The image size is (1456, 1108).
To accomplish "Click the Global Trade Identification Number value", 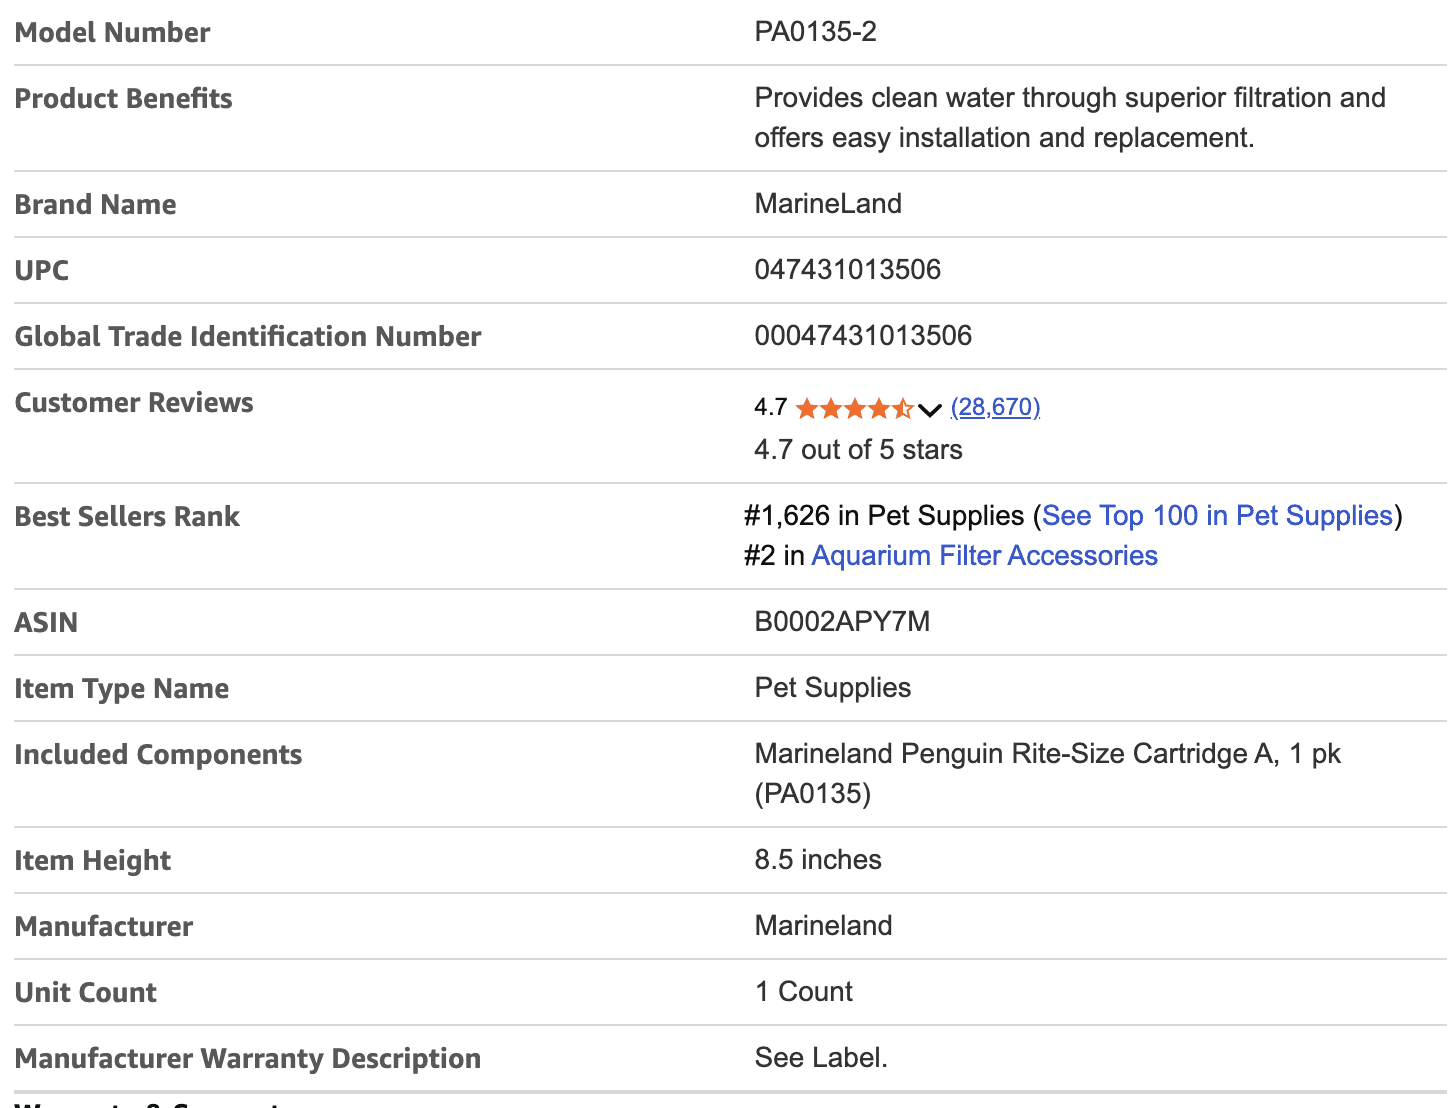I will (862, 336).
